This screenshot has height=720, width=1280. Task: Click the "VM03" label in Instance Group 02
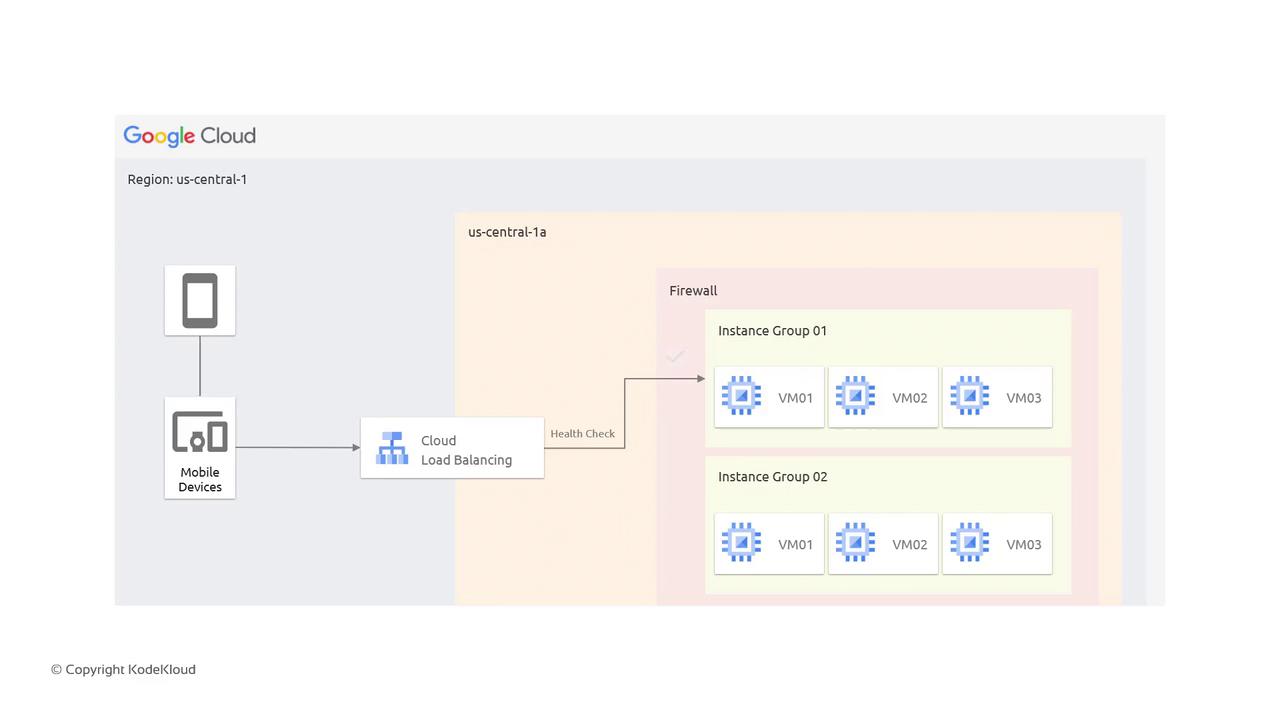pyautogui.click(x=1024, y=545)
